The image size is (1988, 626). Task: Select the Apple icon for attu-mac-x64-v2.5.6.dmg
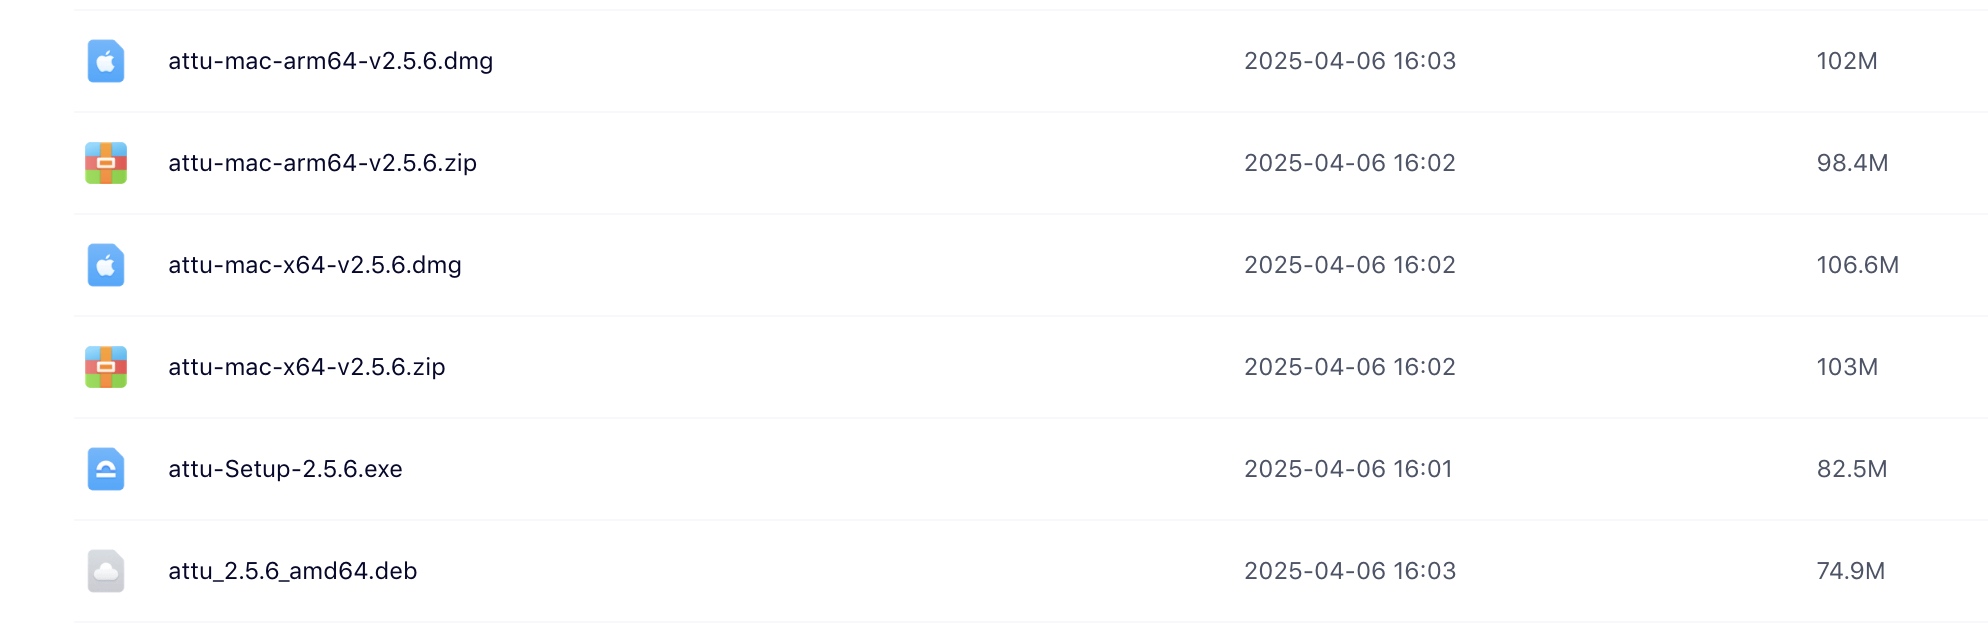(105, 265)
